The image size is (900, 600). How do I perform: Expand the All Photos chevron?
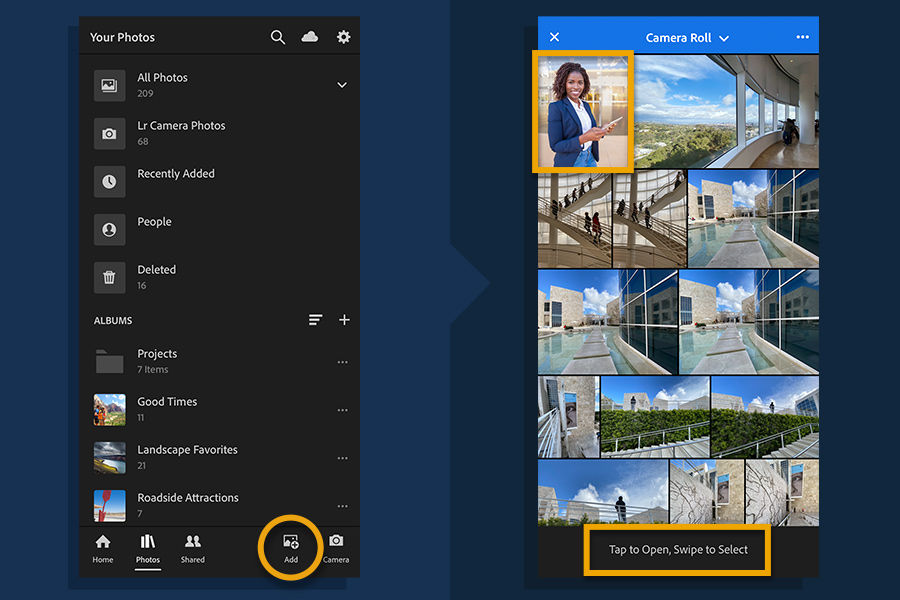tap(342, 85)
